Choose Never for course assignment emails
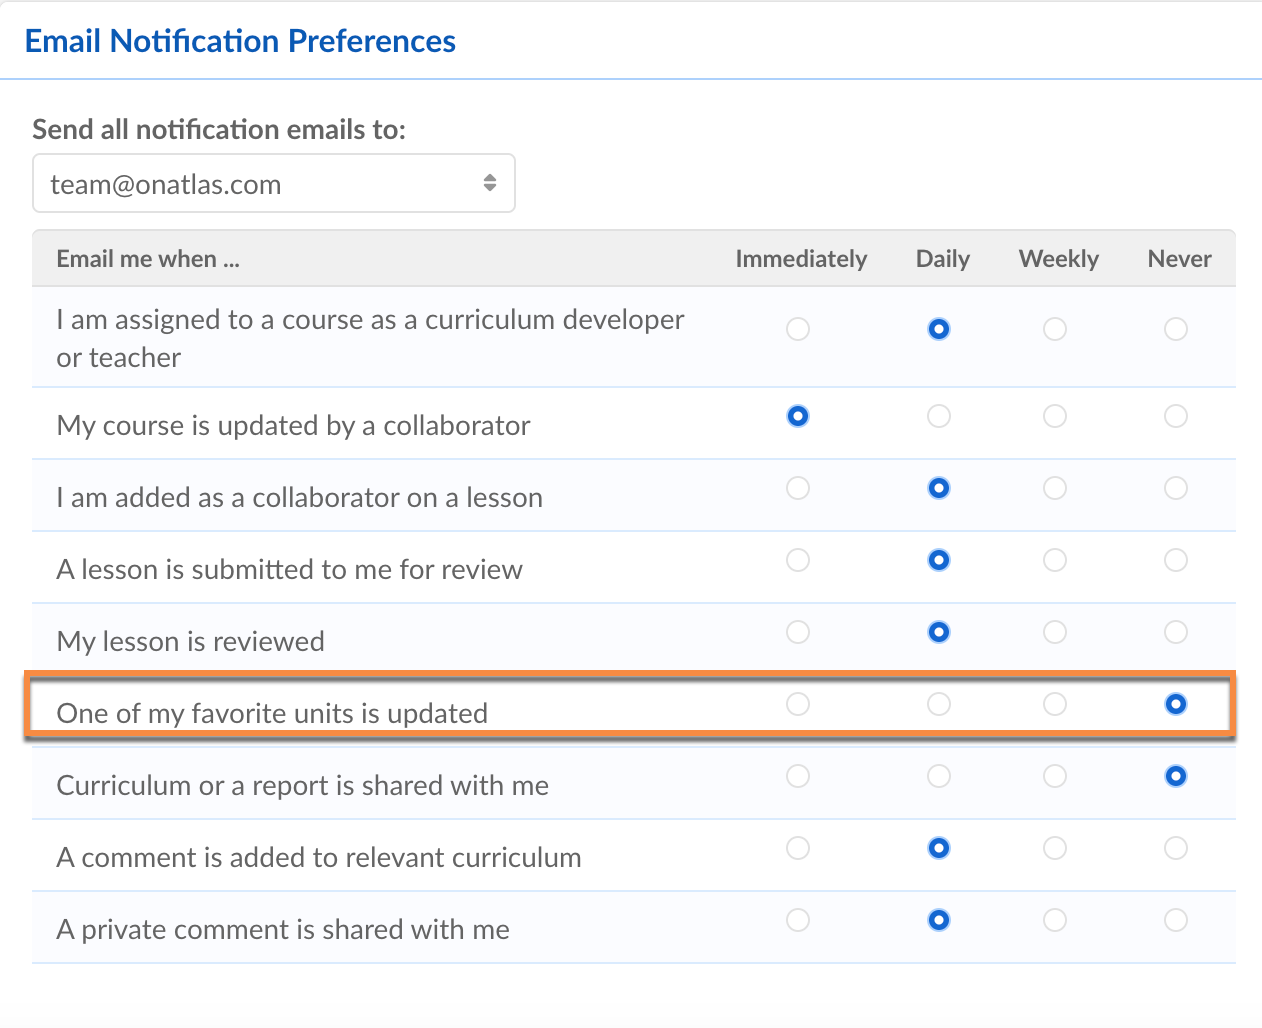 coord(1176,329)
